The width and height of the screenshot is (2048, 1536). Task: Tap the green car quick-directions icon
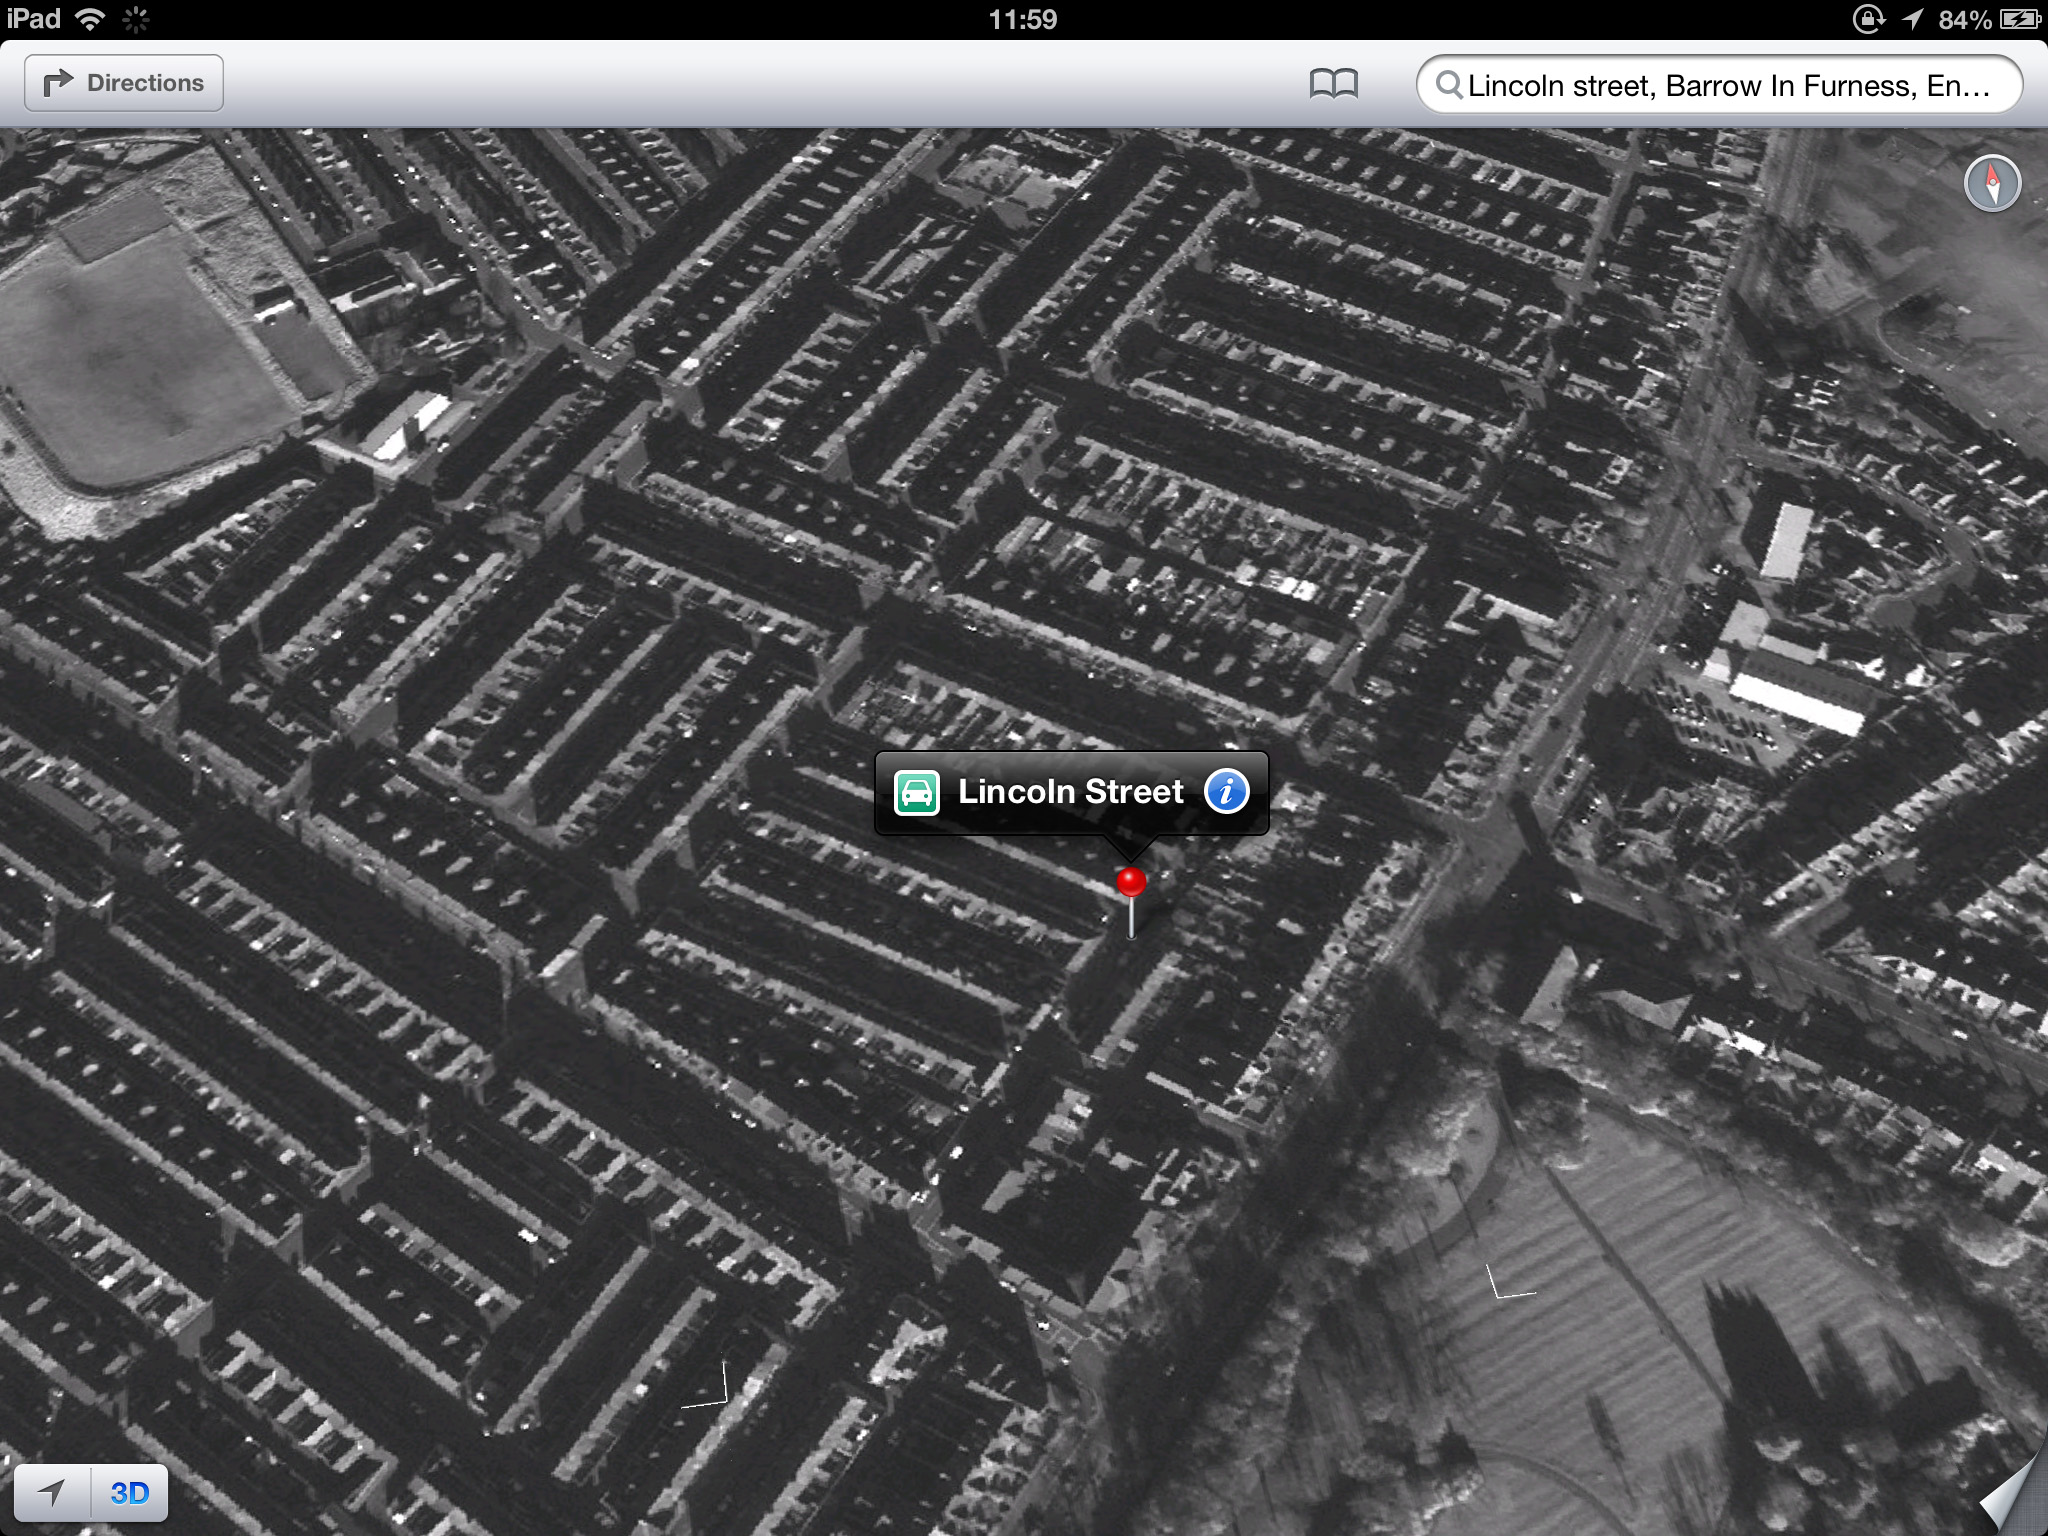pyautogui.click(x=917, y=793)
